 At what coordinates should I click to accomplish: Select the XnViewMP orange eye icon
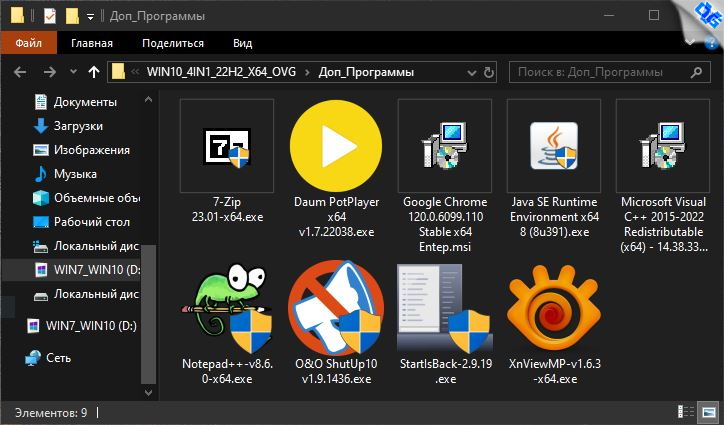554,308
